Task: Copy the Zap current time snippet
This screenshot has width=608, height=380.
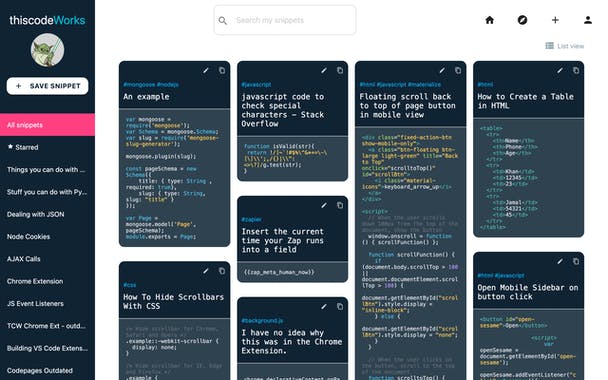Action: (340, 206)
